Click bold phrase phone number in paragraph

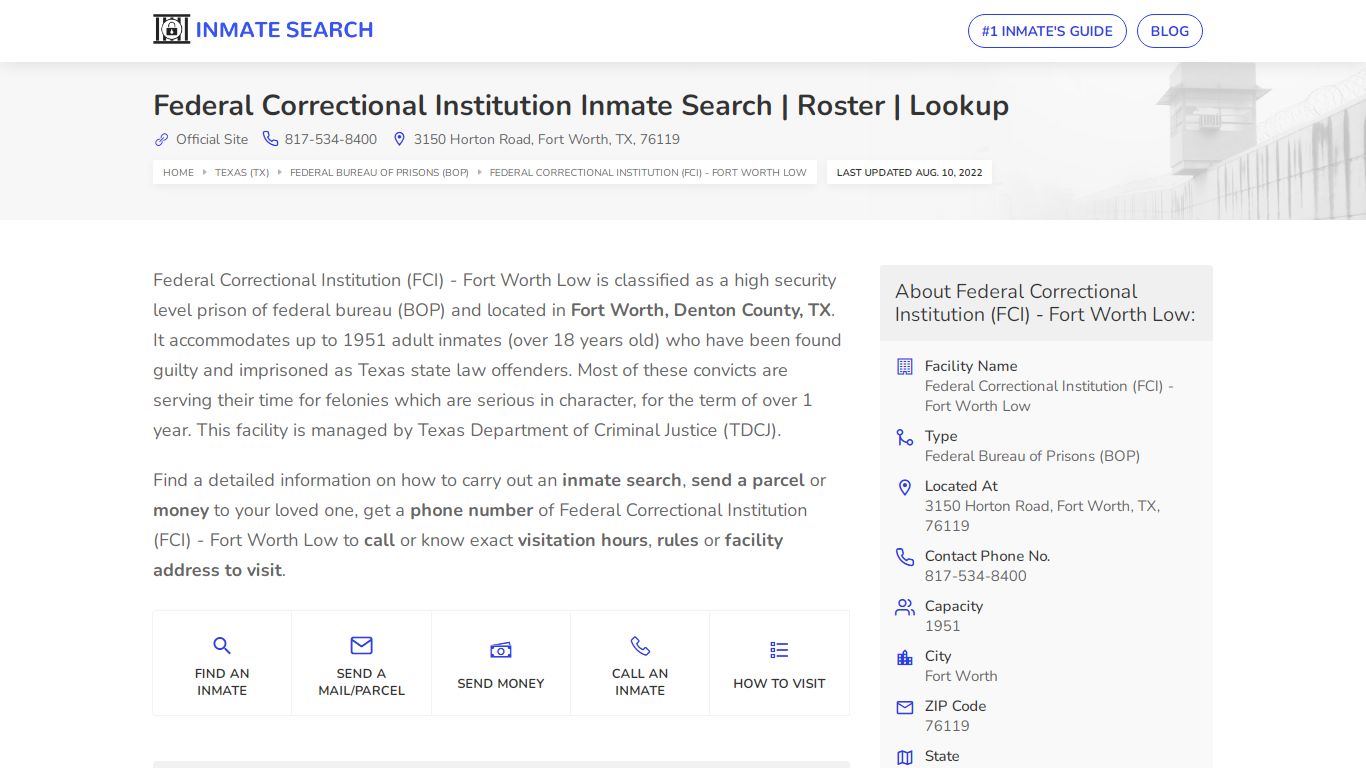(472, 510)
